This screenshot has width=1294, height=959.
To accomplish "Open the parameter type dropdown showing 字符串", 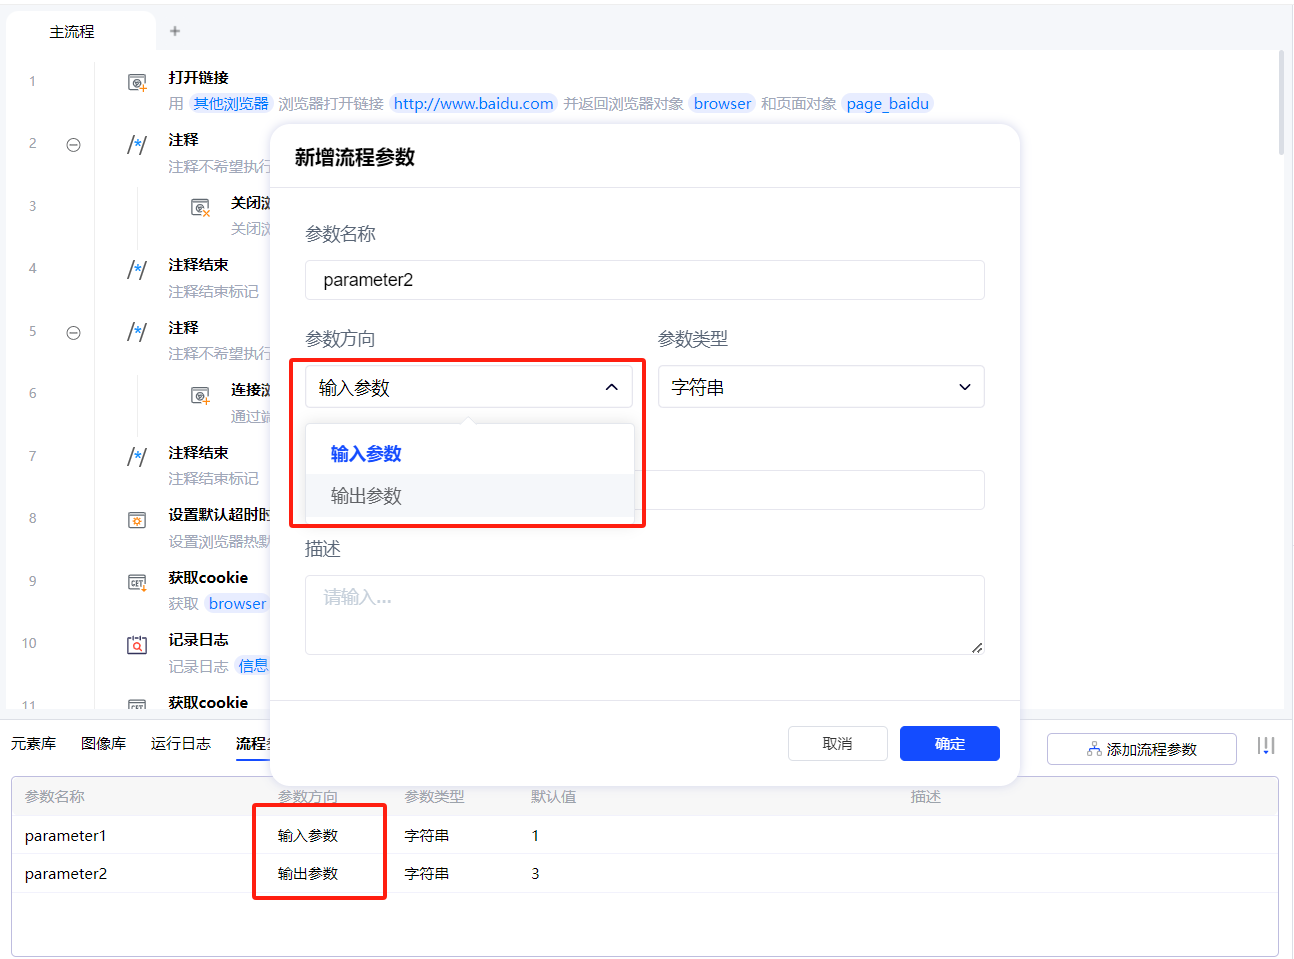I will click(x=820, y=387).
